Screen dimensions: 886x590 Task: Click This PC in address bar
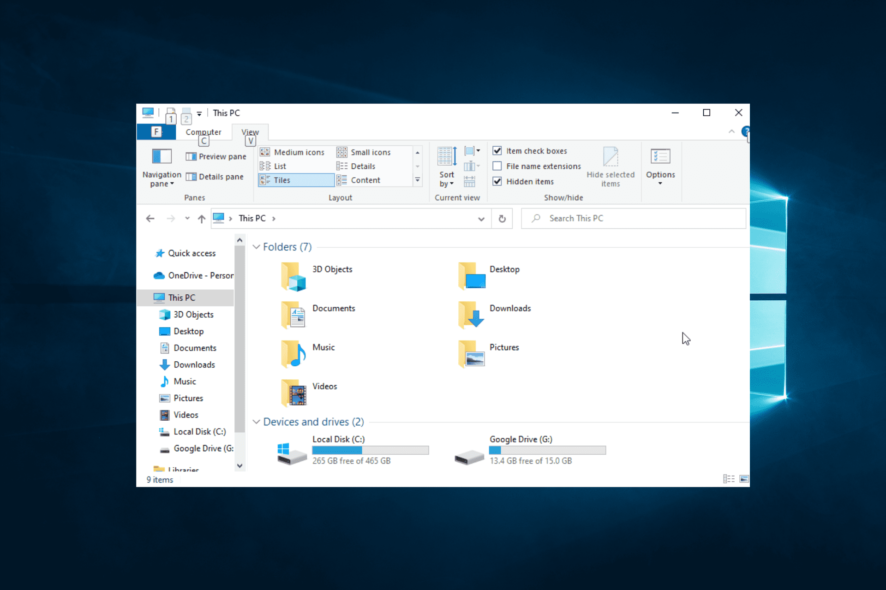tap(252, 219)
